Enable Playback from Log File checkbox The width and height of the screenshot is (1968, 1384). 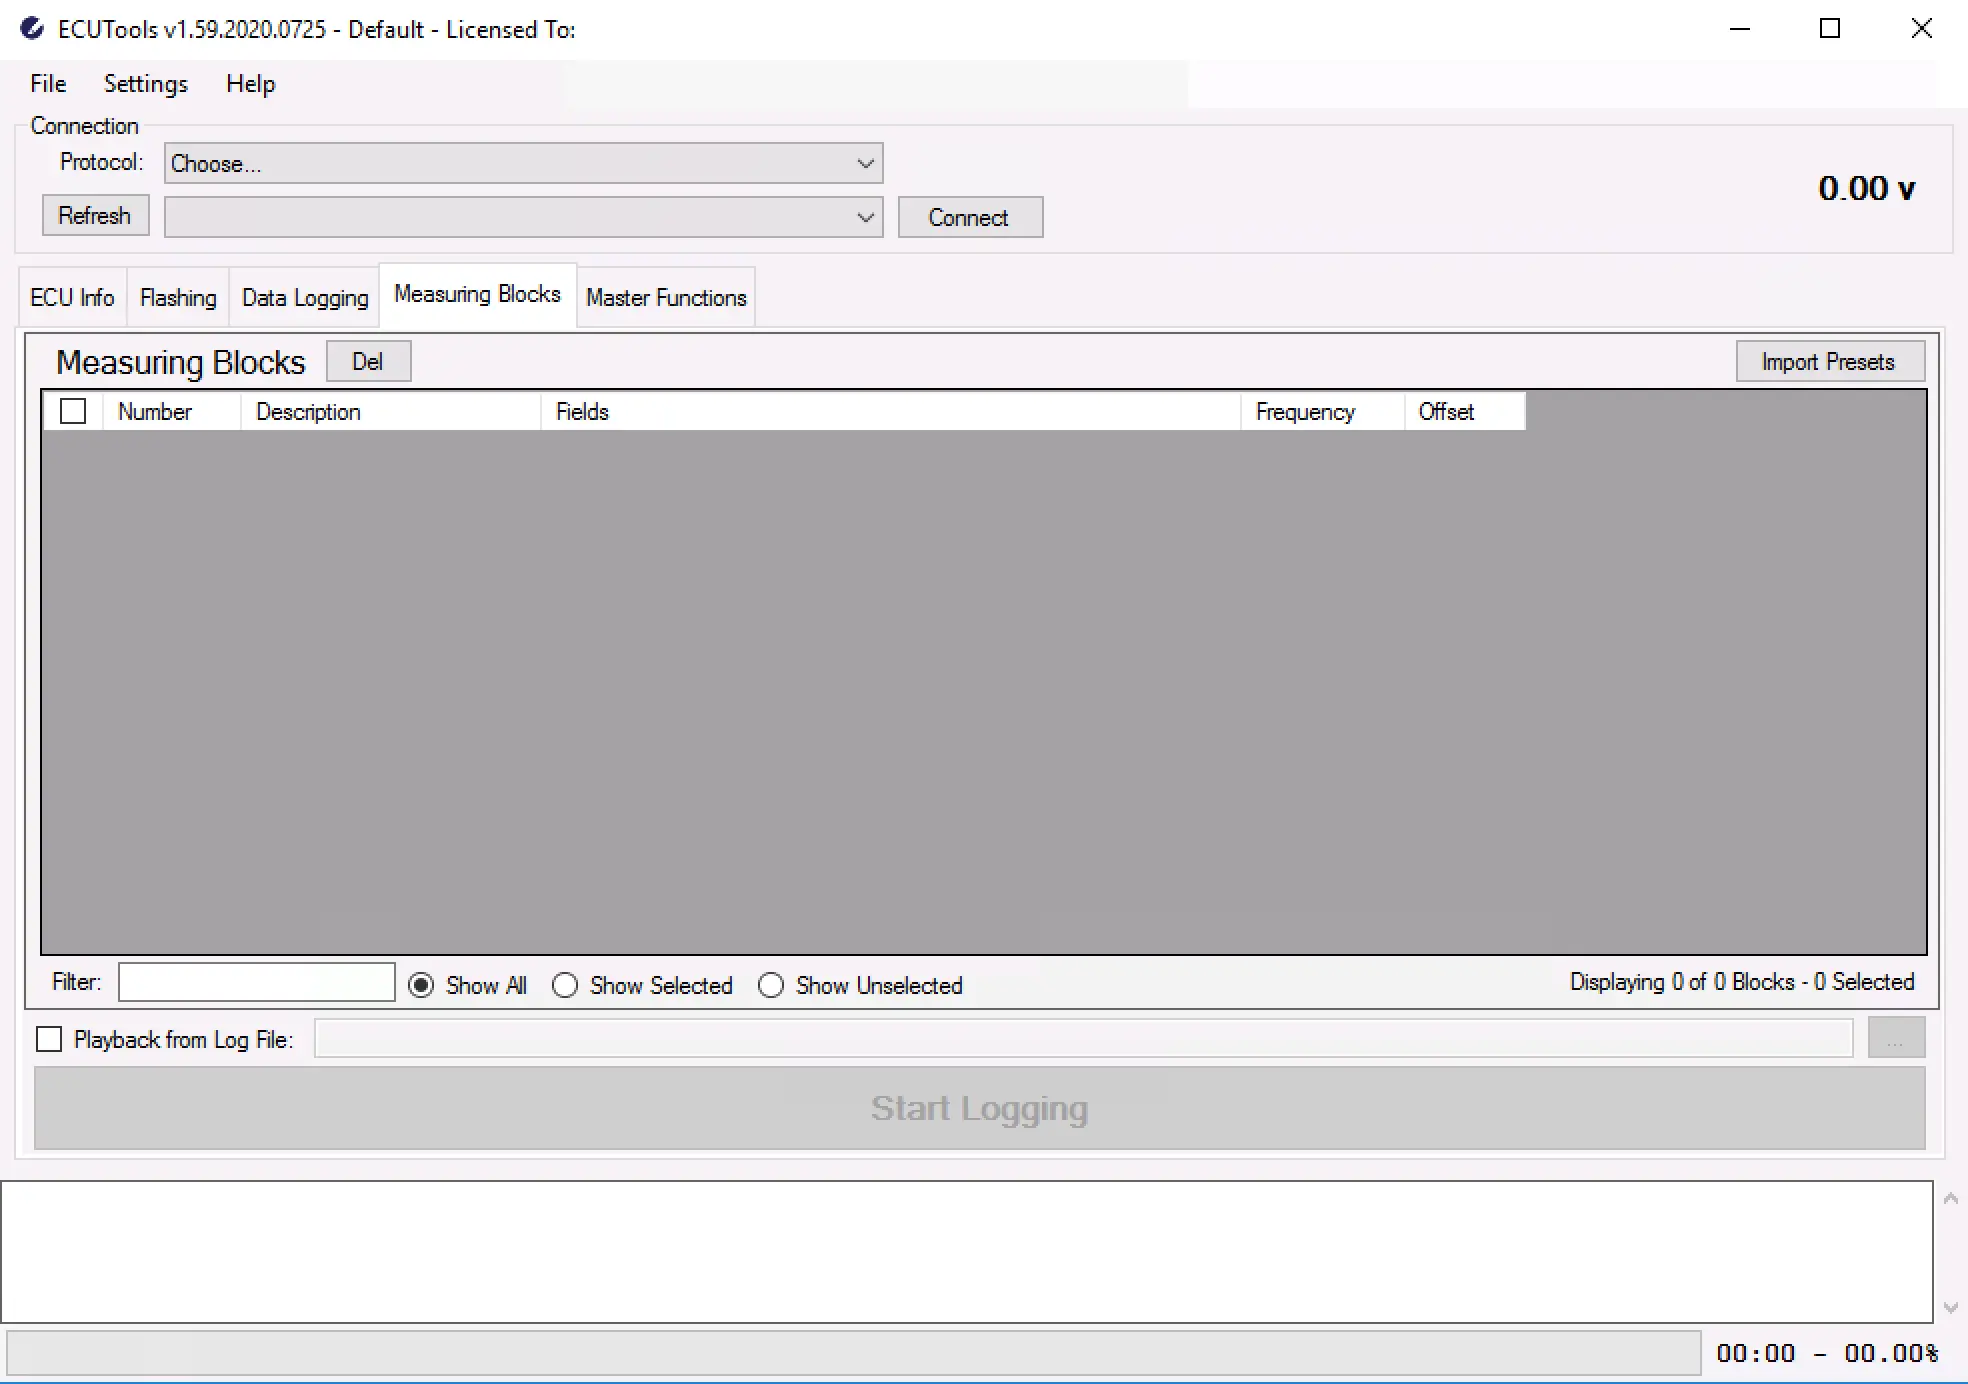(x=49, y=1039)
